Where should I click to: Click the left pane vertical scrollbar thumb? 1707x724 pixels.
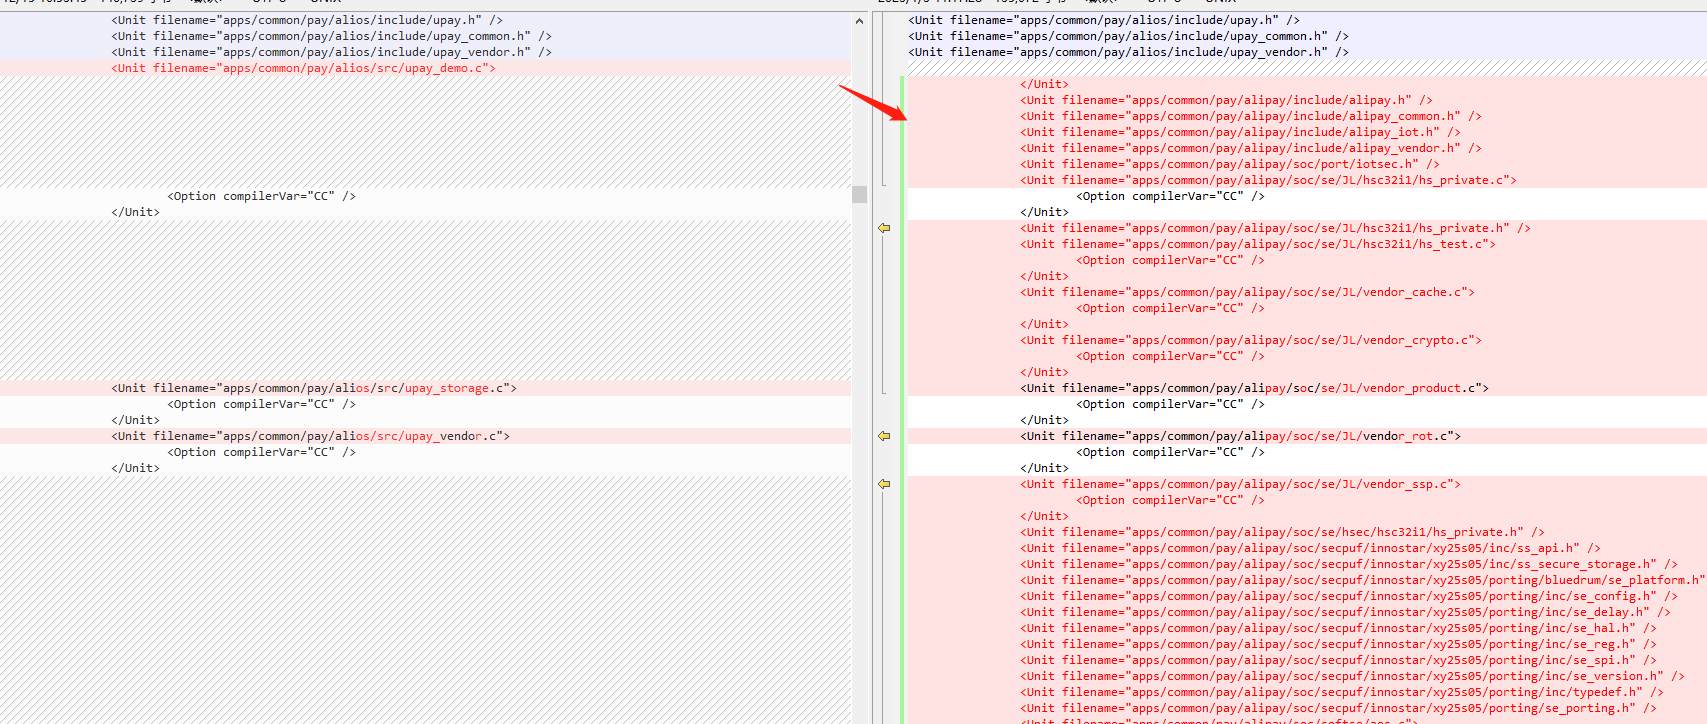tap(859, 194)
